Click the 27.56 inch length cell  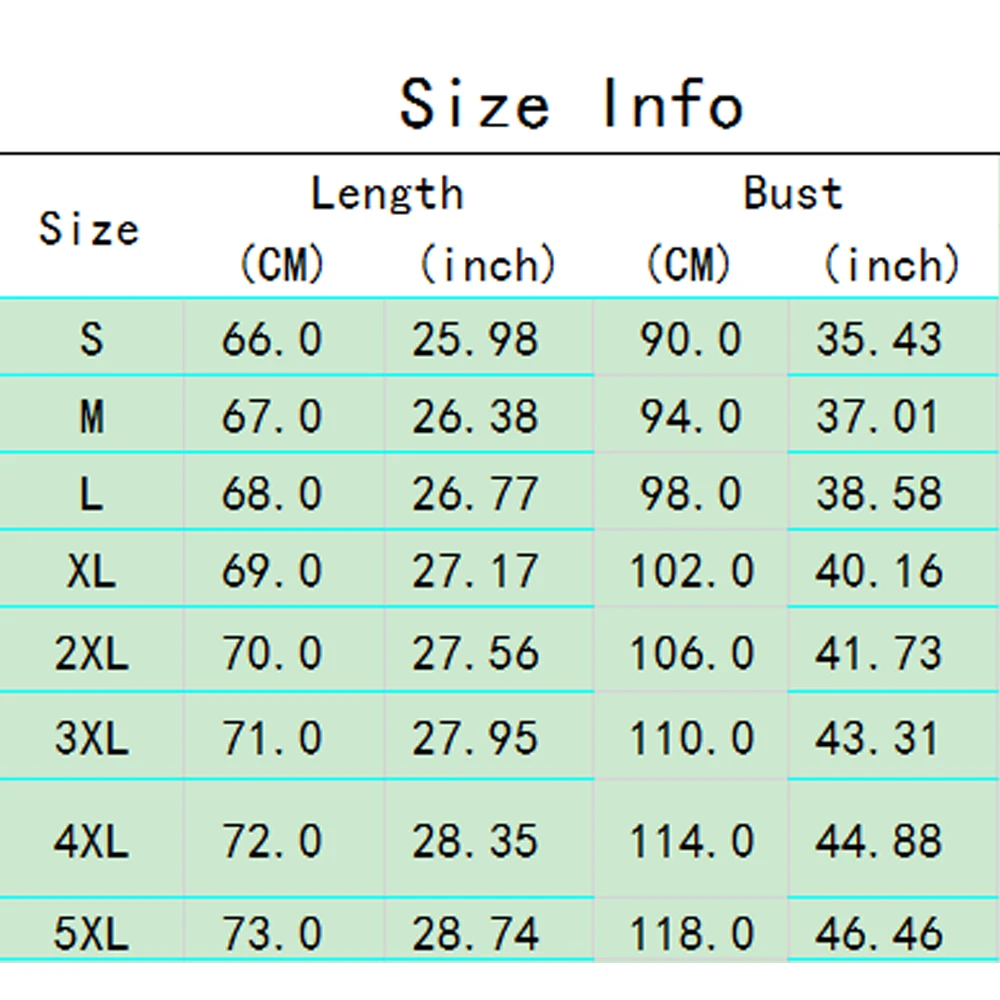click(475, 654)
